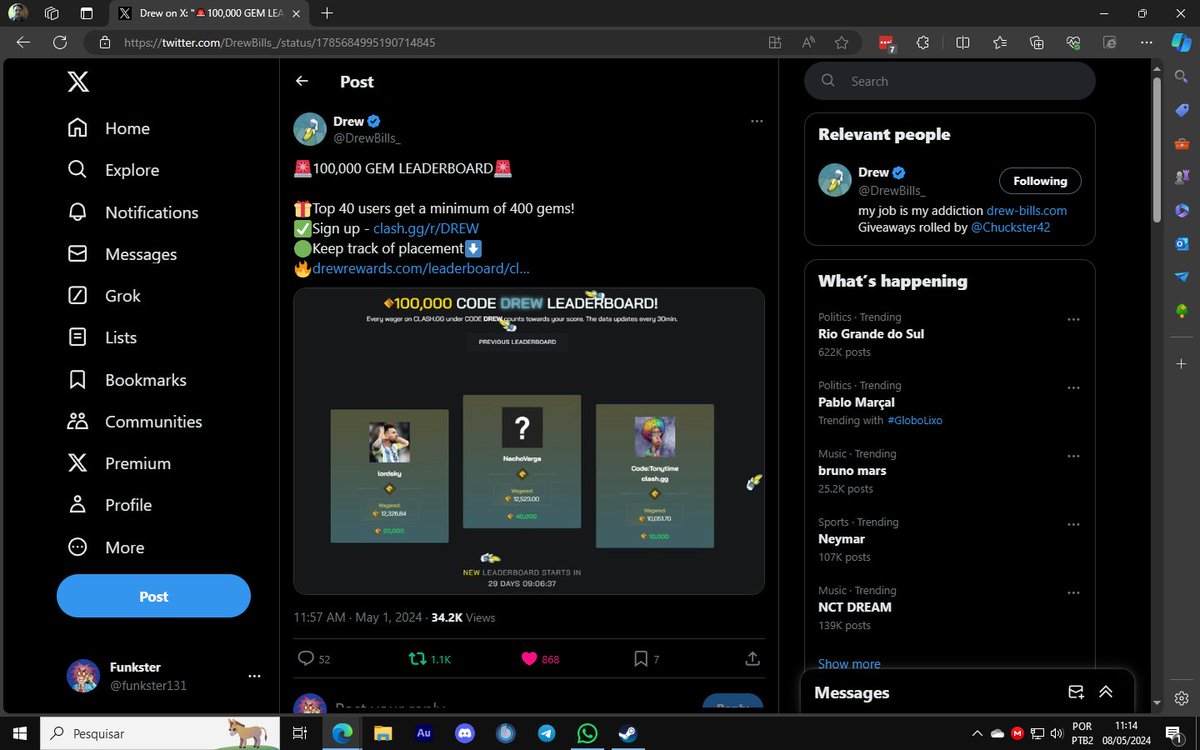Open the More menu in the sidebar

(x=105, y=547)
